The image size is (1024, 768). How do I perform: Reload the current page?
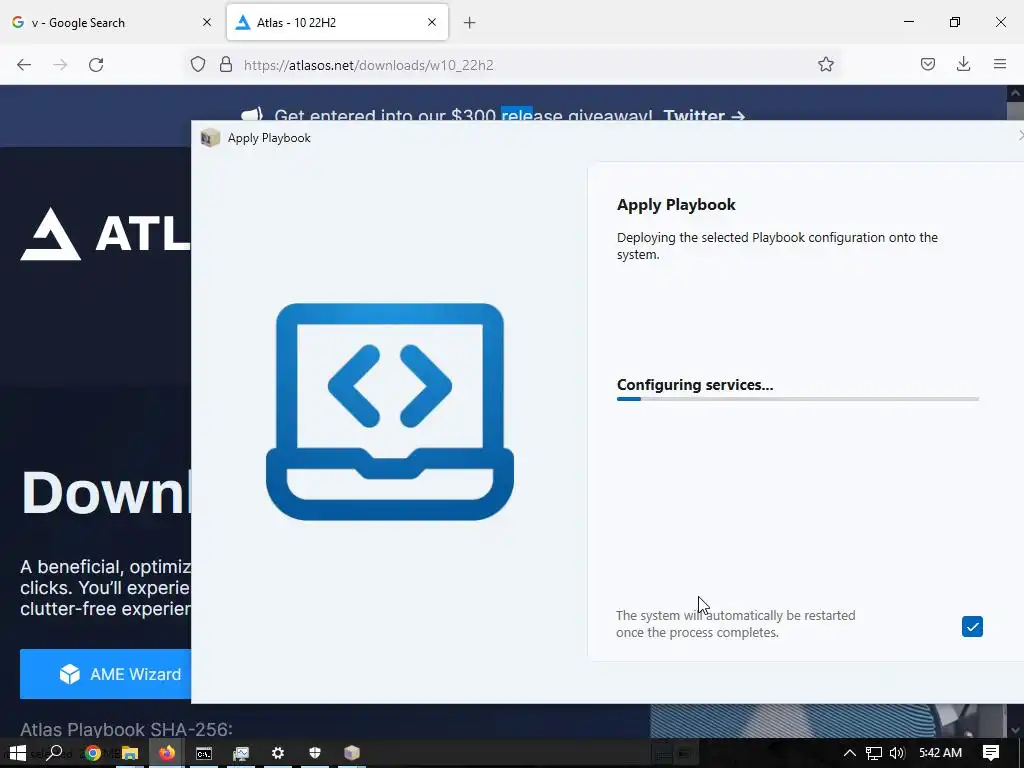96,65
